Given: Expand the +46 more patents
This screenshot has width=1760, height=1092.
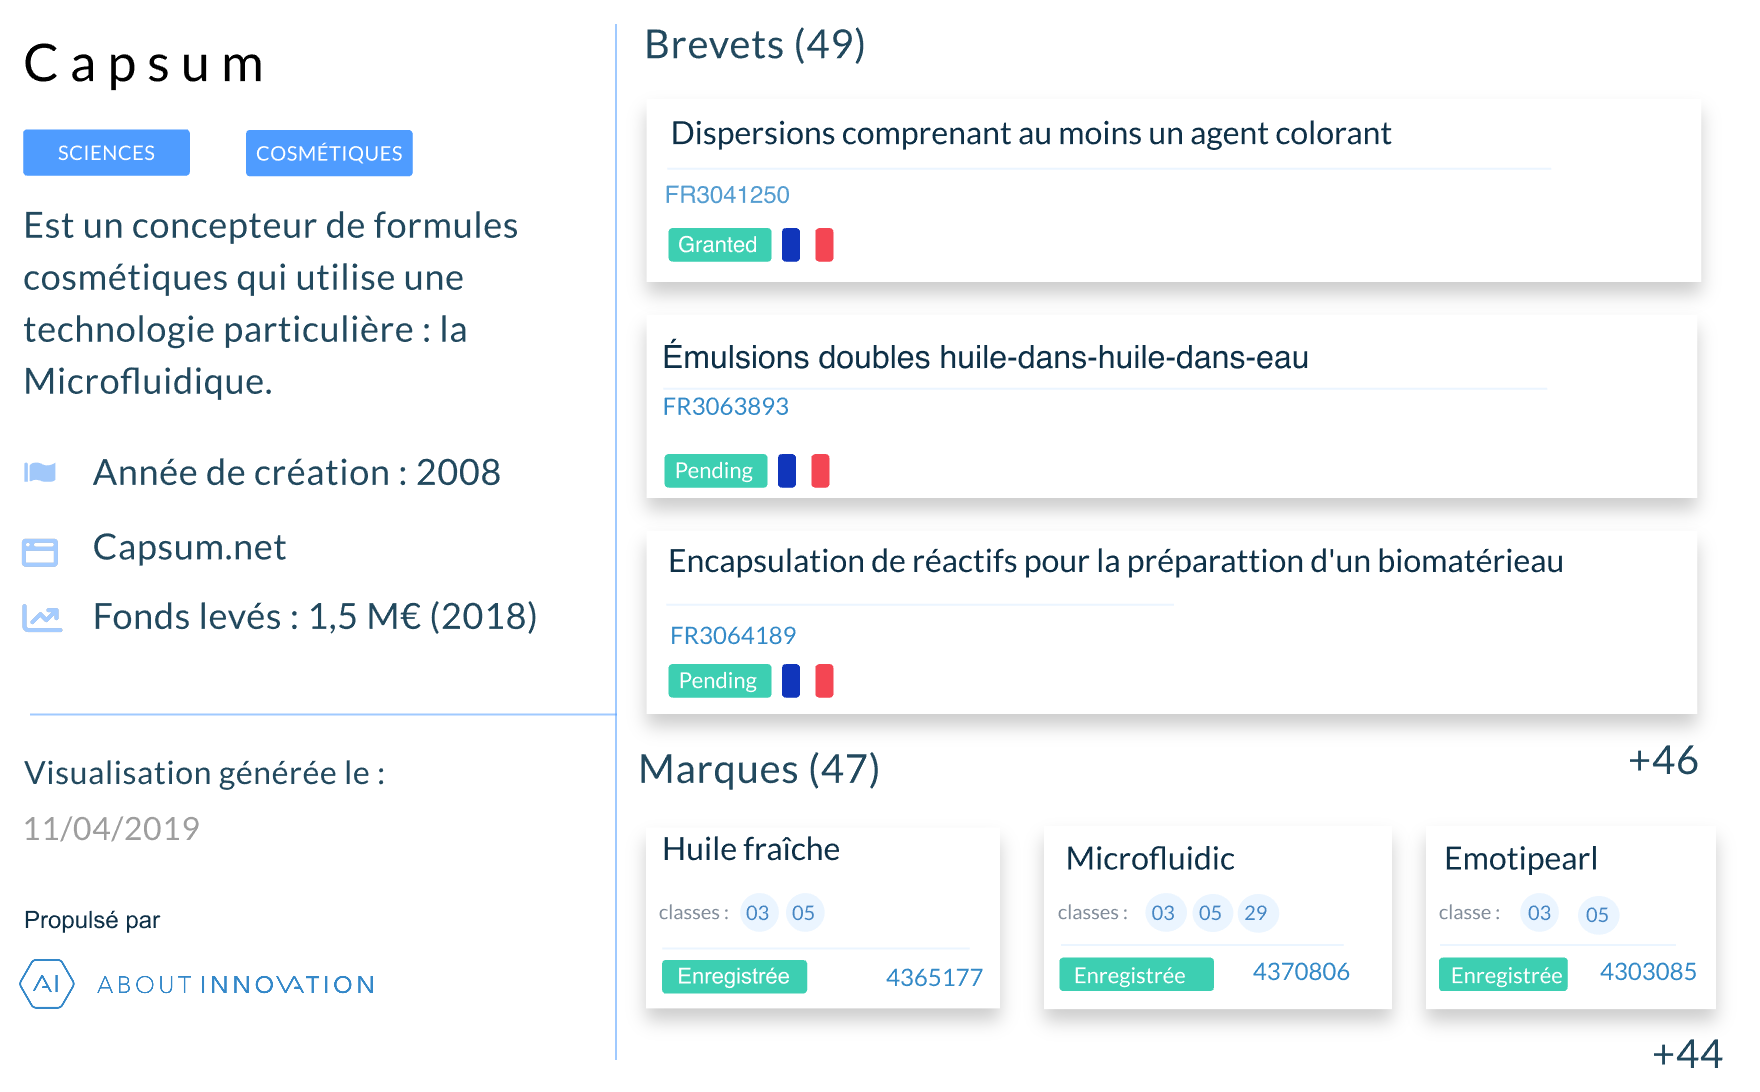Looking at the screenshot, I should tap(1663, 761).
